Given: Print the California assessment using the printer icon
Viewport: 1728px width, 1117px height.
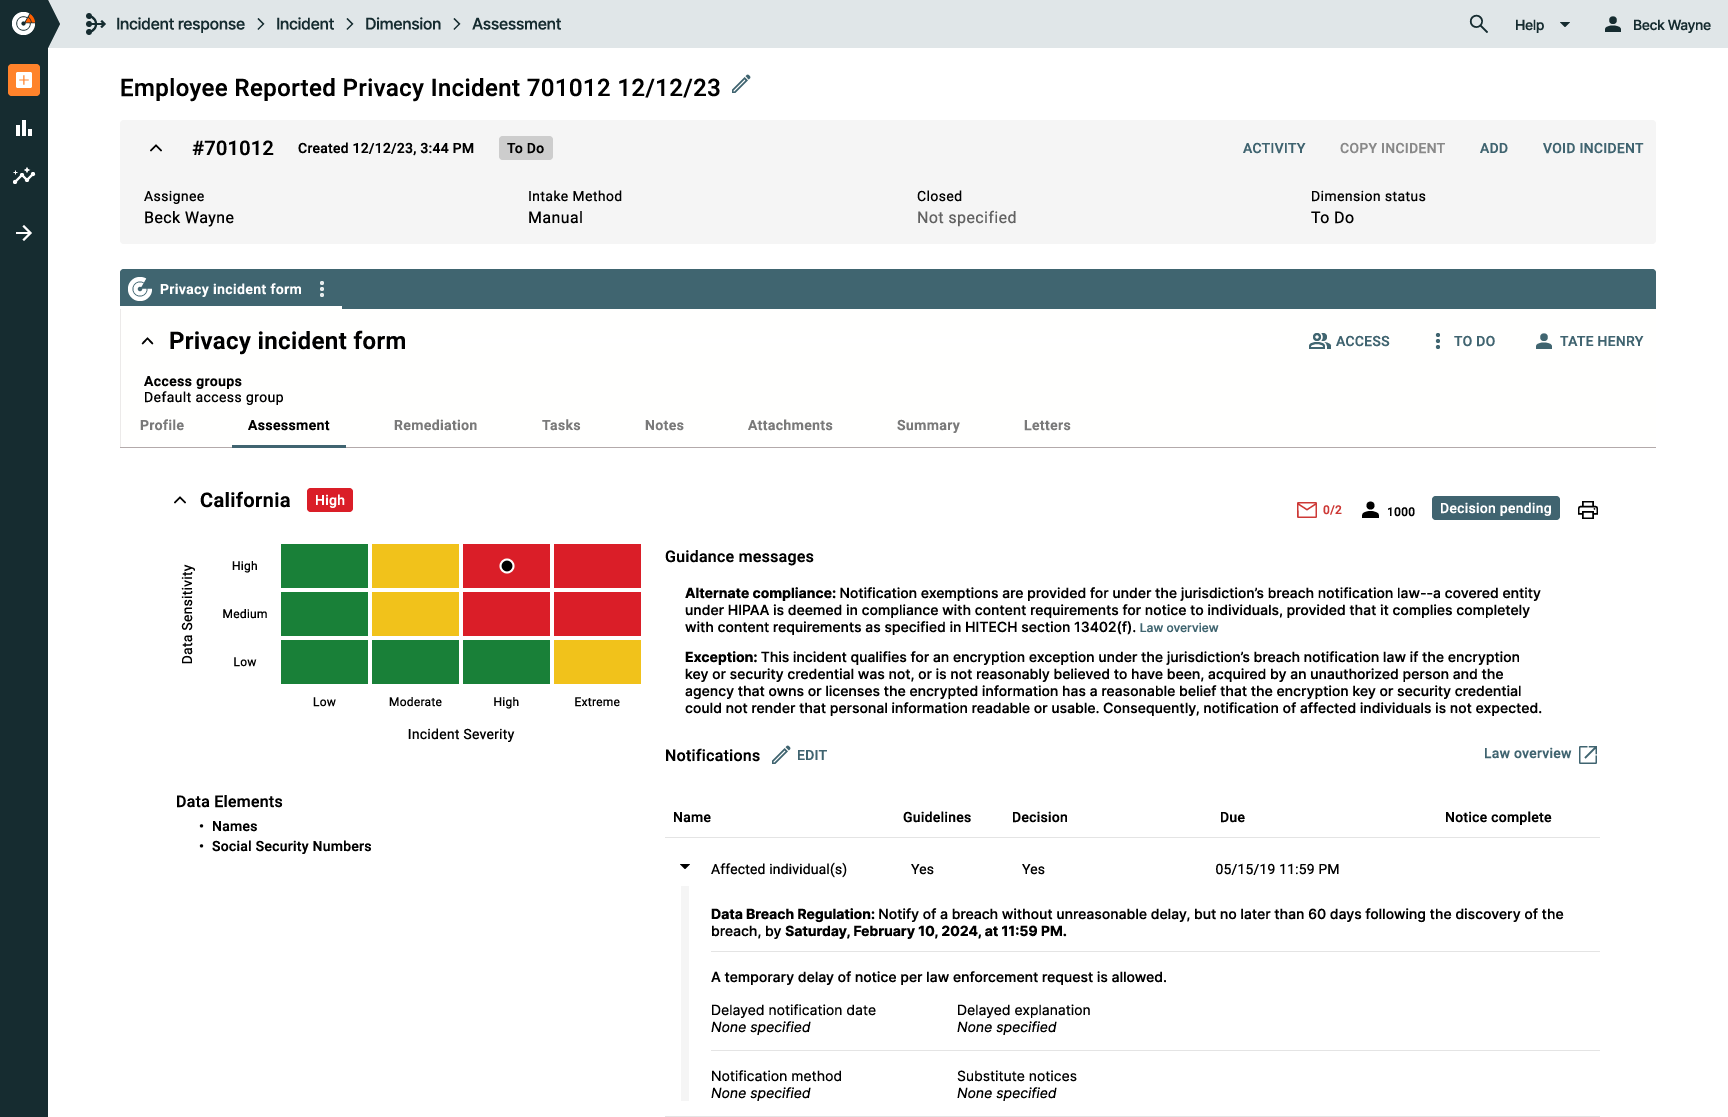Looking at the screenshot, I should (x=1588, y=510).
